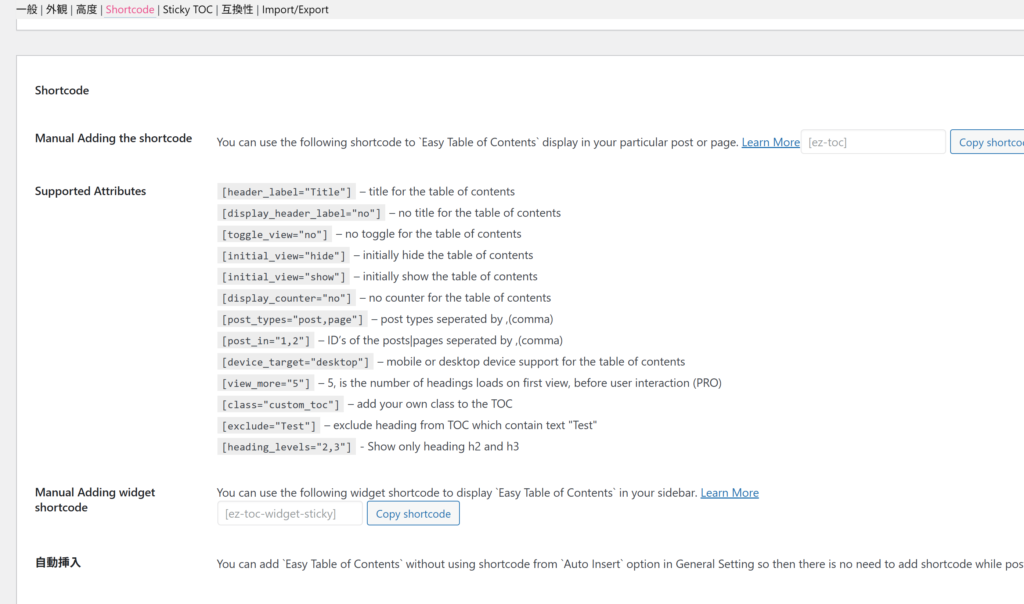Click the [header_label="Title"] attribute code
Viewport: 1024px width, 604px height.
click(x=286, y=192)
